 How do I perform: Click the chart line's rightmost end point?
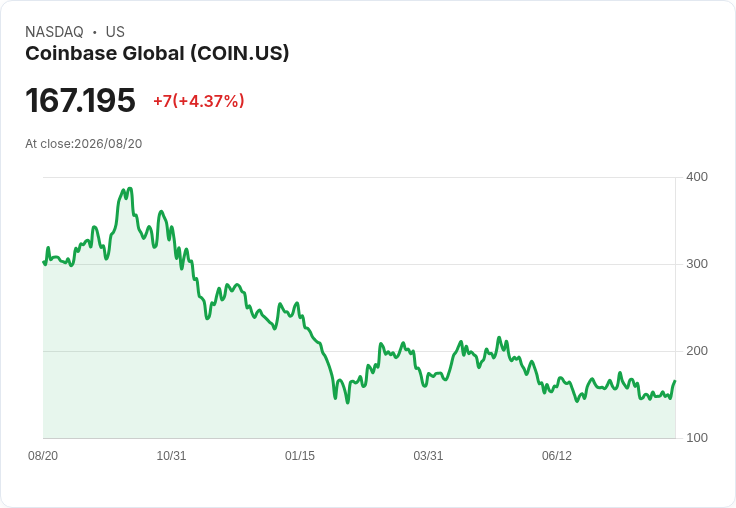(x=675, y=381)
